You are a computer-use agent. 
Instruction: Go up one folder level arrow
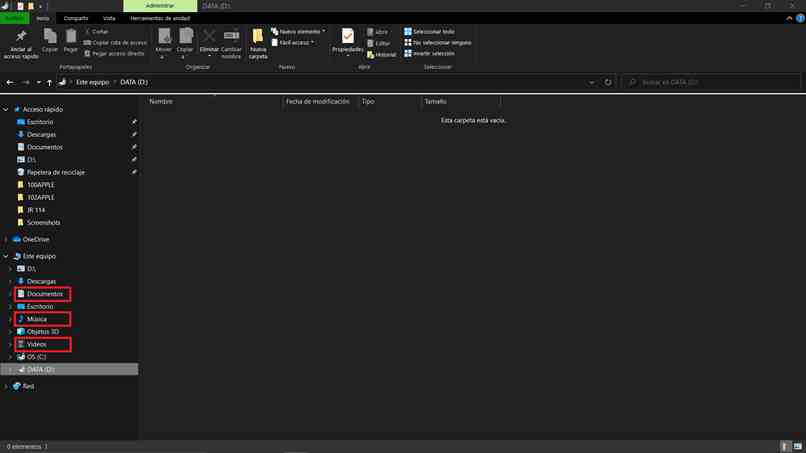[x=50, y=82]
